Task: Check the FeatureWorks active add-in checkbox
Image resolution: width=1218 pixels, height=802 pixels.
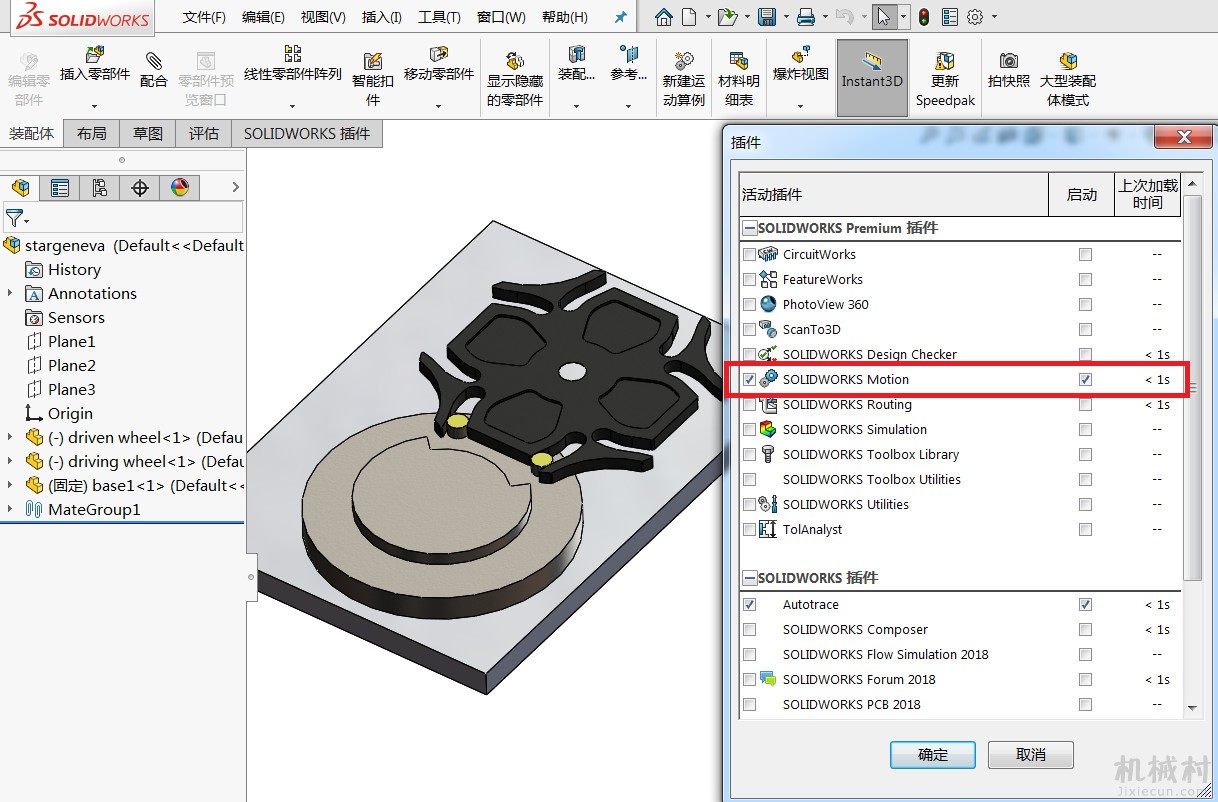Action: [749, 279]
